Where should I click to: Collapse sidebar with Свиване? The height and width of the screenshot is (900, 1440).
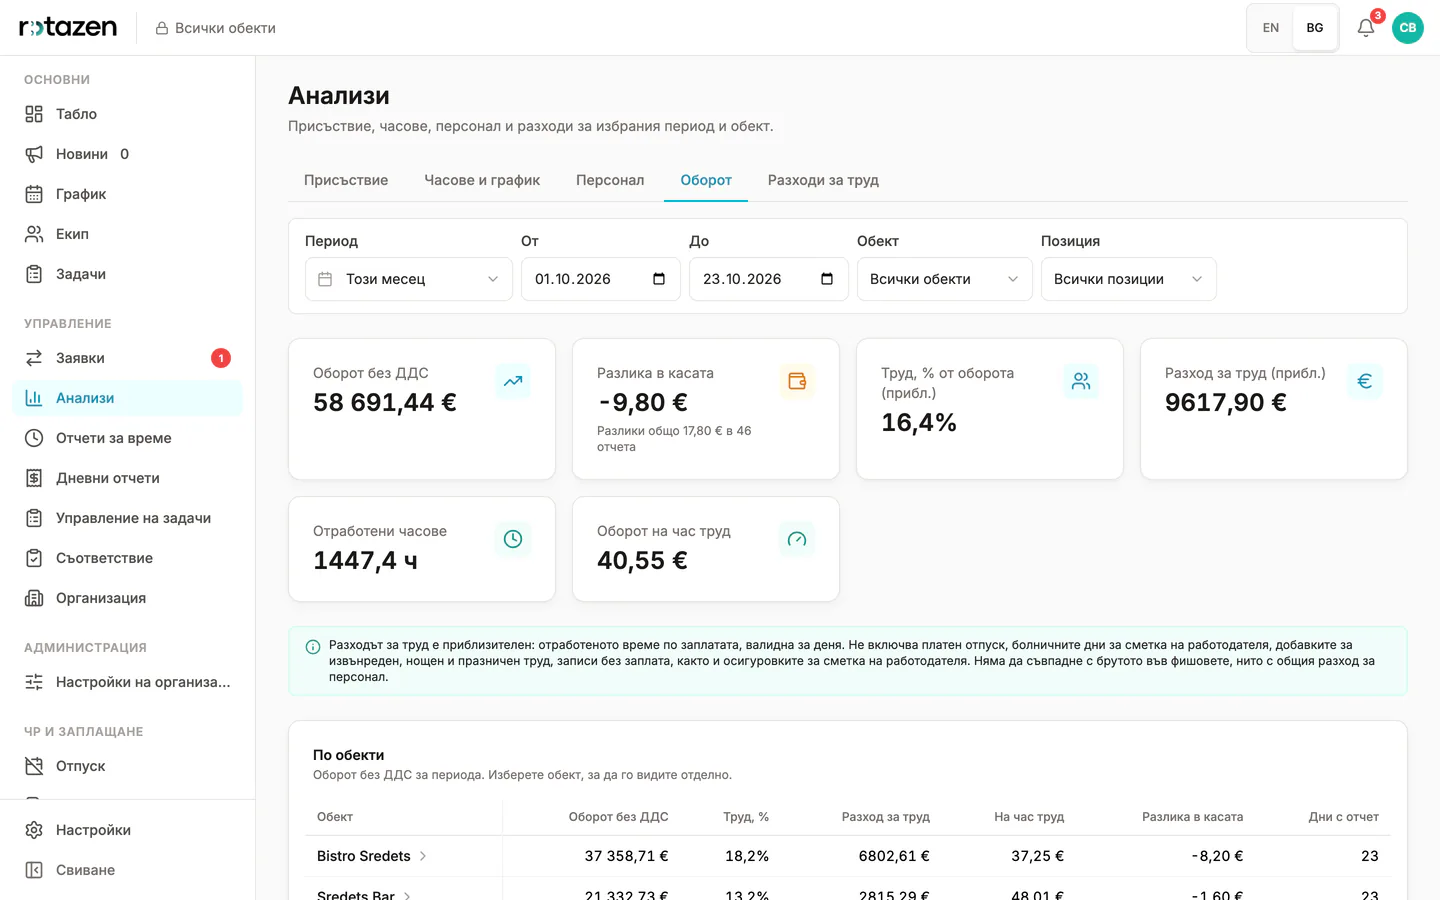click(128, 870)
